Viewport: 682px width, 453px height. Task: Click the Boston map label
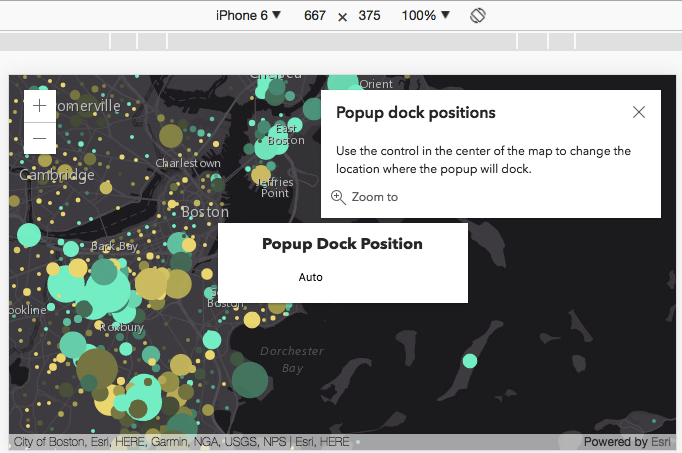[205, 212]
